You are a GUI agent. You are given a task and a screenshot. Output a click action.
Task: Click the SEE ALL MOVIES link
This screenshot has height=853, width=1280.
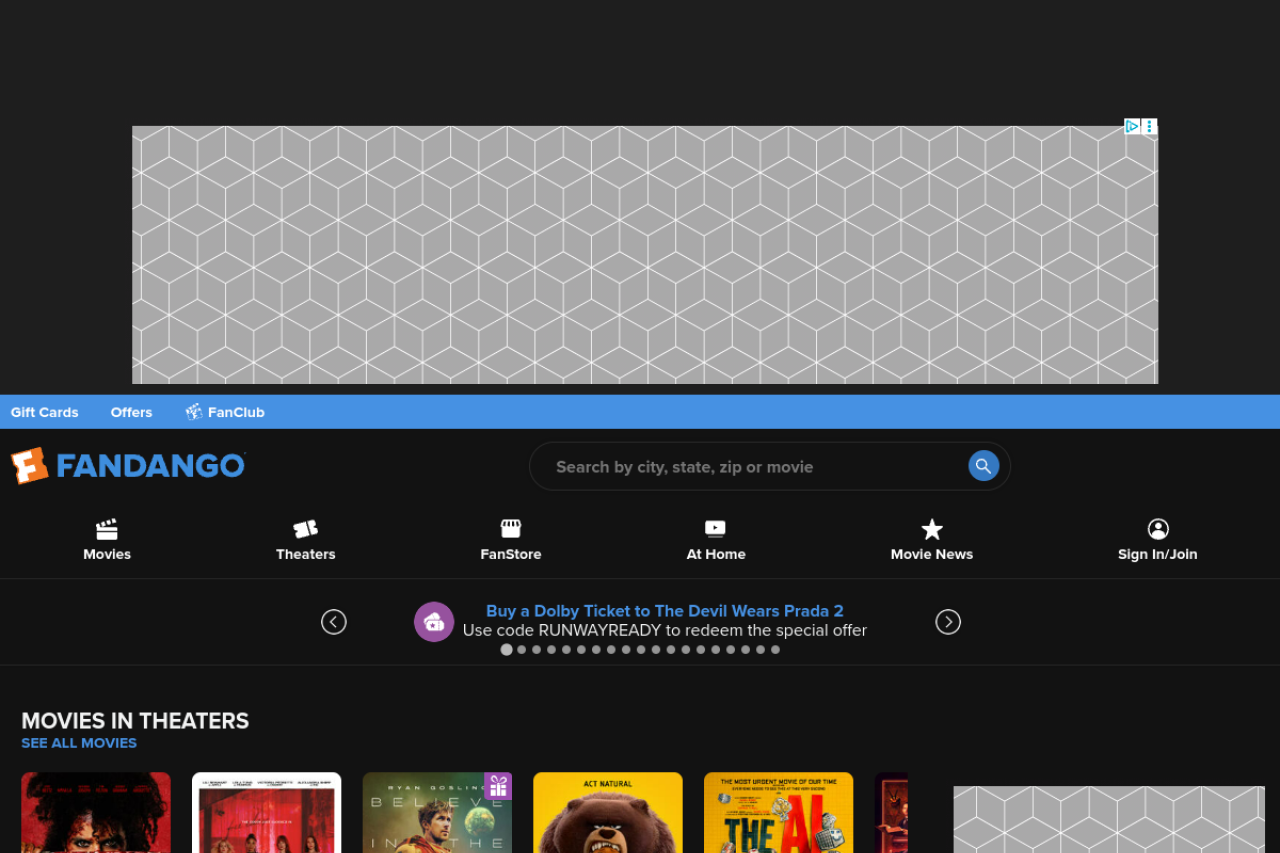[79, 743]
